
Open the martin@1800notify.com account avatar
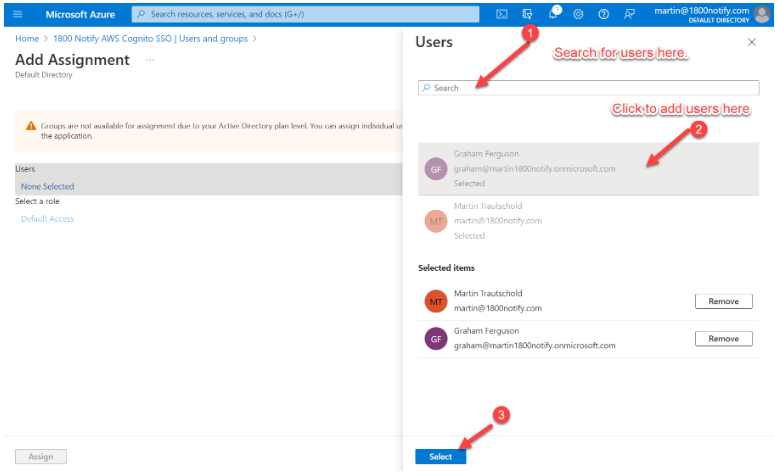click(x=762, y=14)
